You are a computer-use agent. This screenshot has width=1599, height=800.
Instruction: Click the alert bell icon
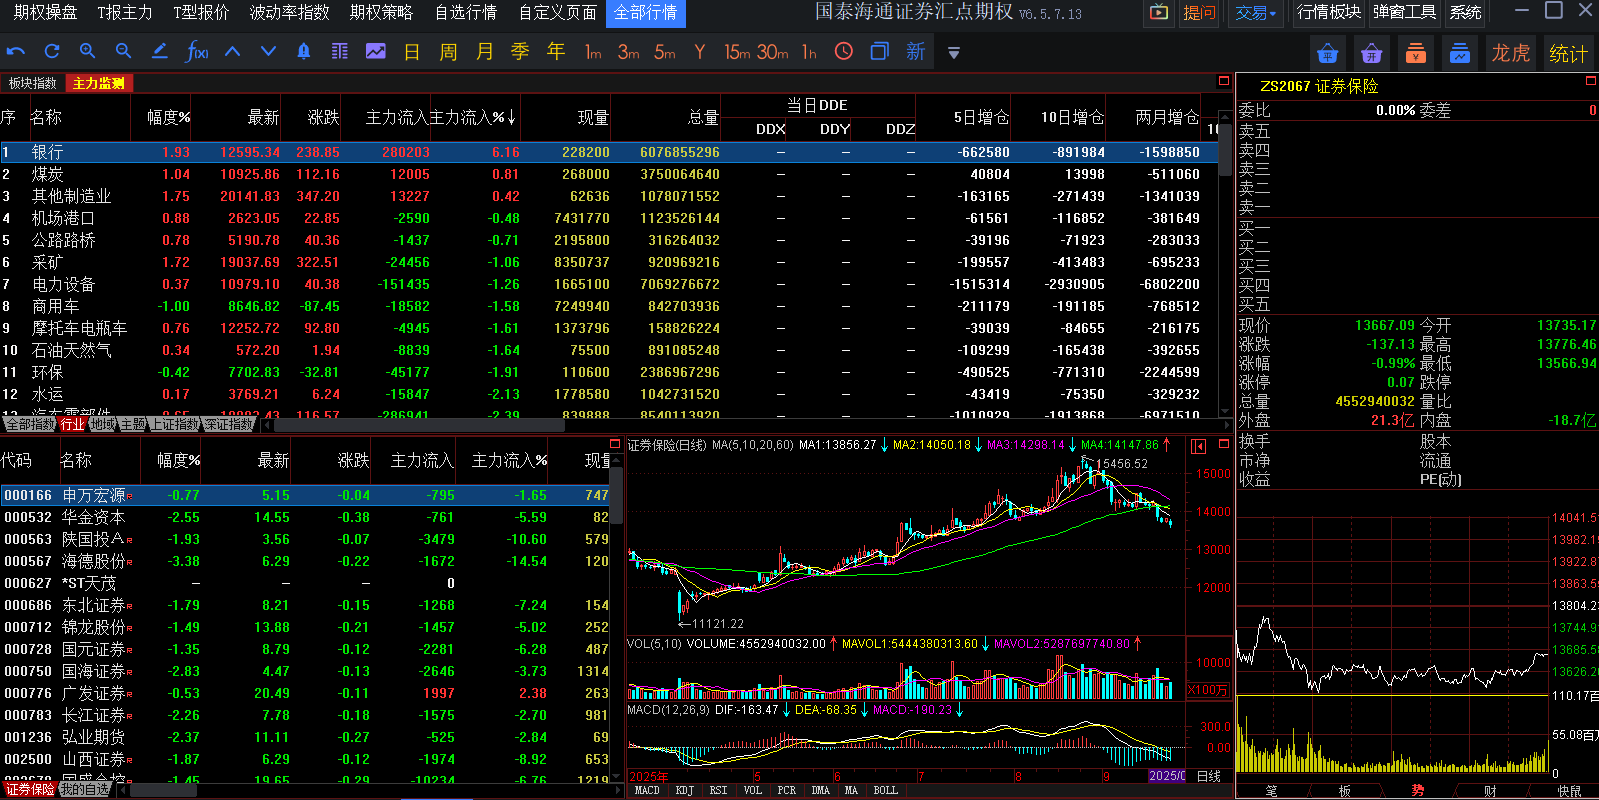(x=304, y=51)
